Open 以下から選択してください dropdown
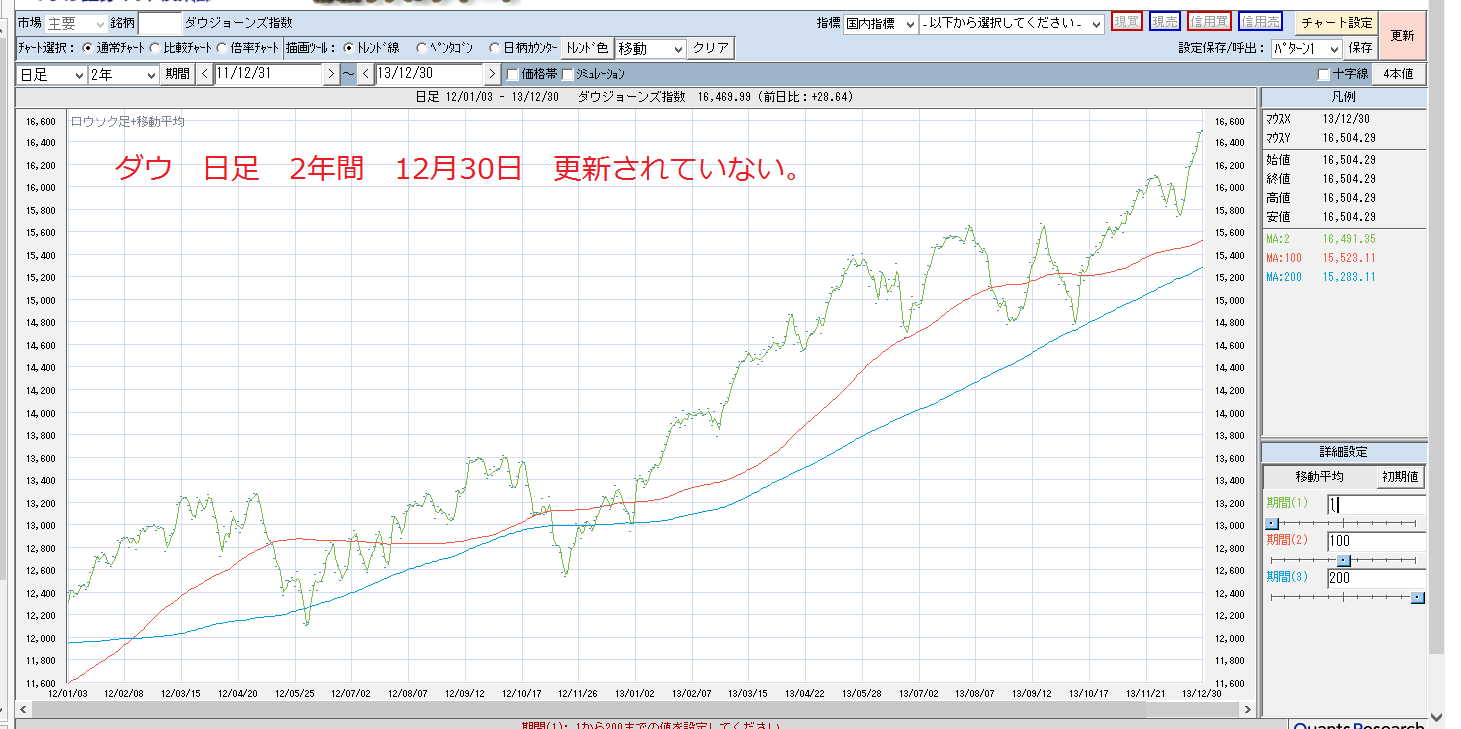The image size is (1461, 729). click(x=1012, y=23)
